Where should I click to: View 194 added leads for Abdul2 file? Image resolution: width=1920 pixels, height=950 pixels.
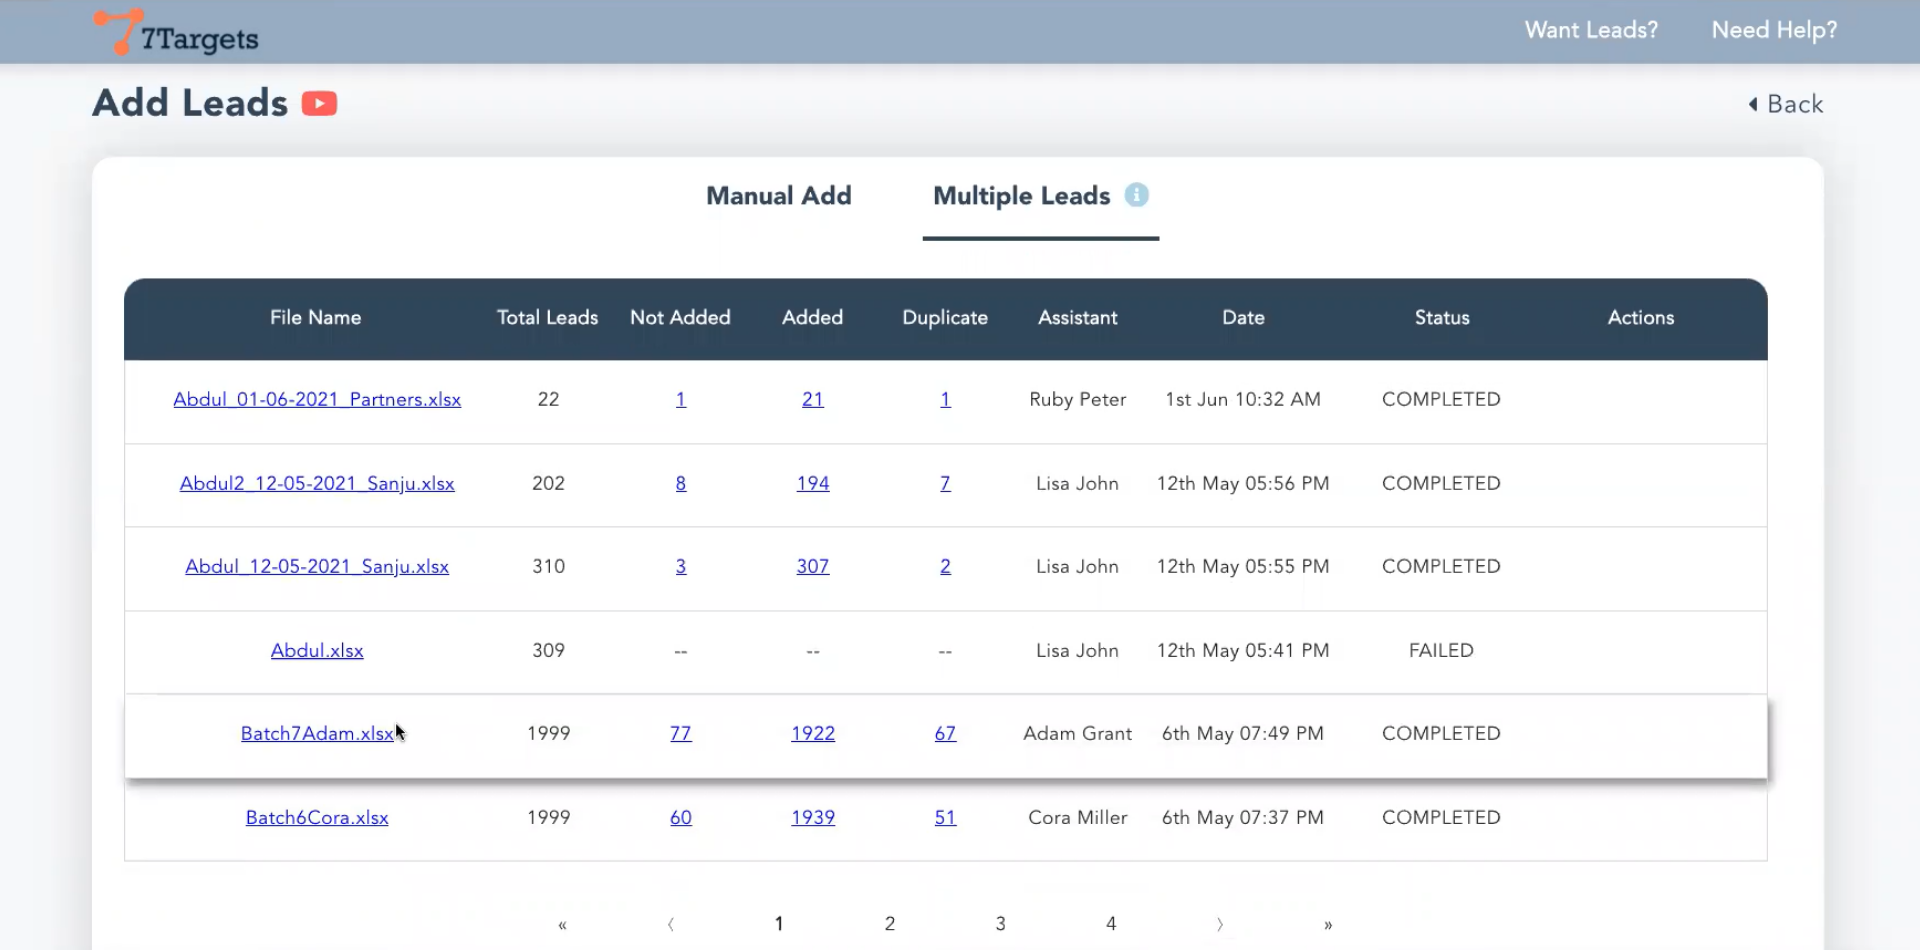812,484
